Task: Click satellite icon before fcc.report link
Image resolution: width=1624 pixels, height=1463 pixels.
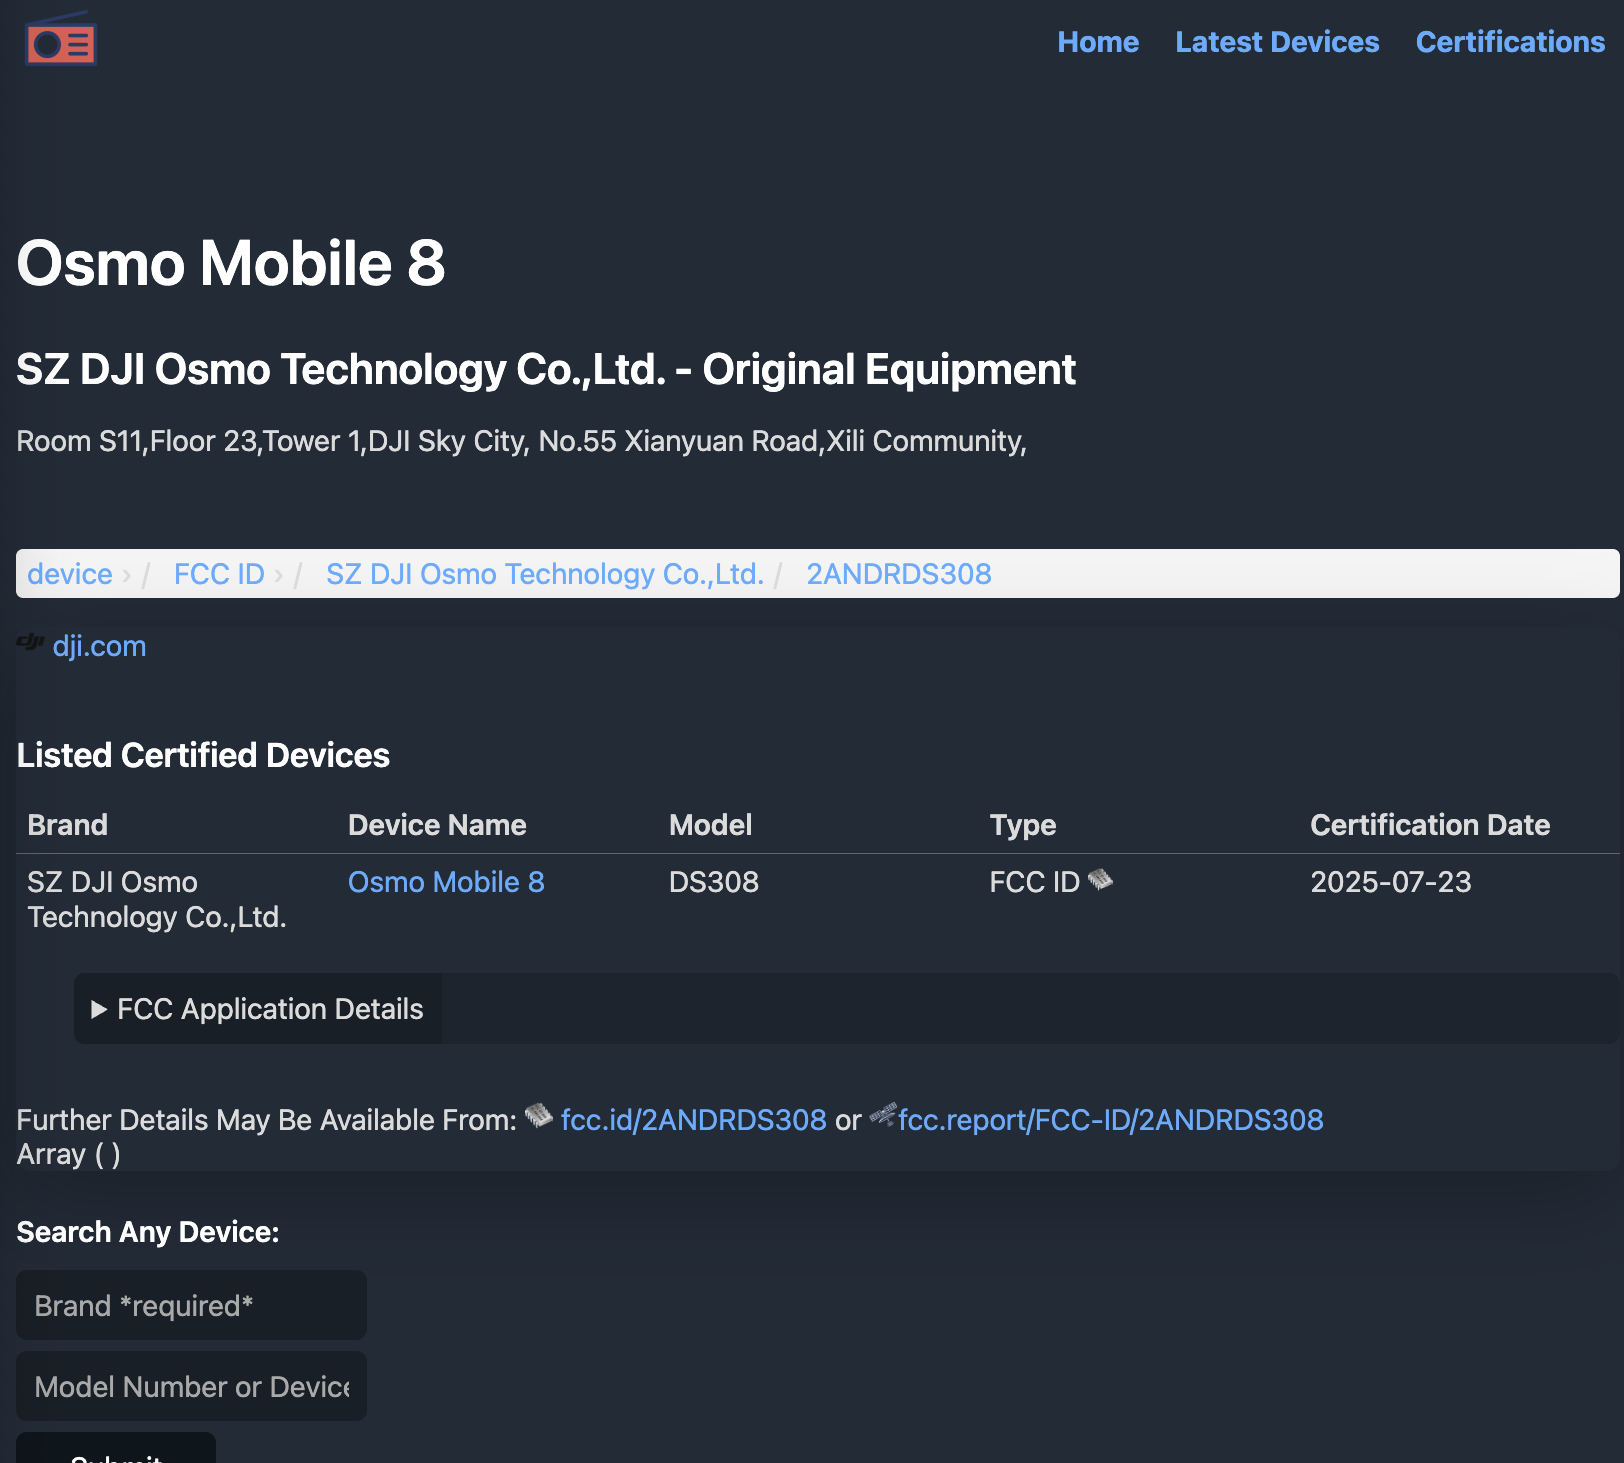Action: [x=882, y=1115]
